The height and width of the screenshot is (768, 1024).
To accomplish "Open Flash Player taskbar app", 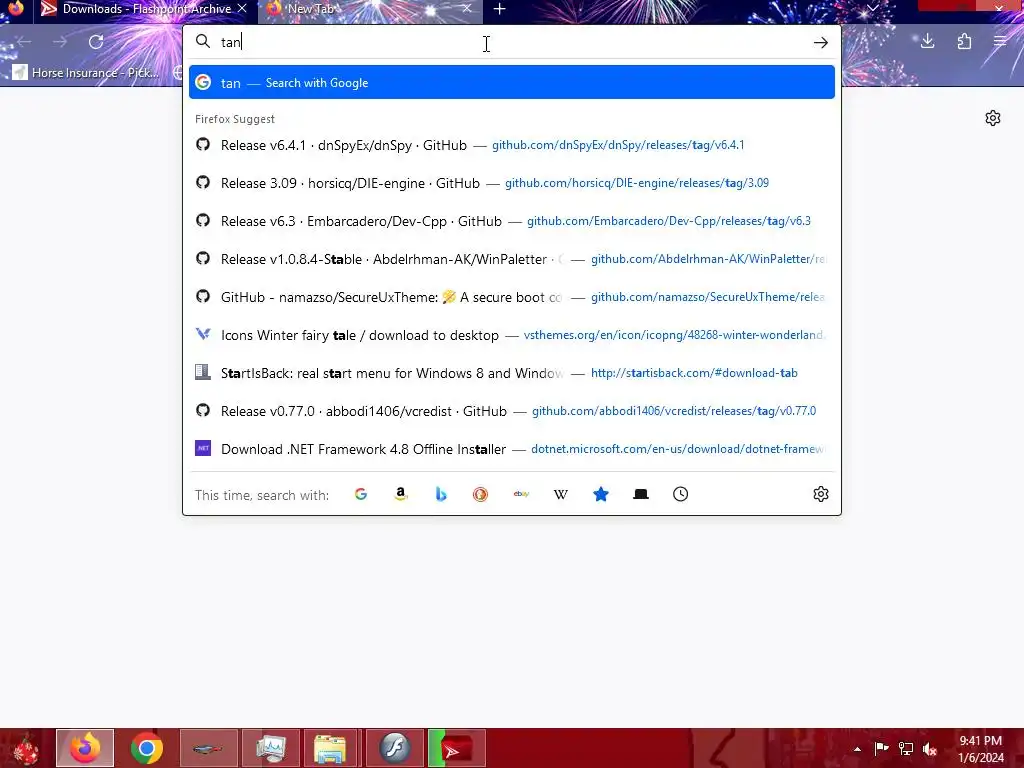I will 394,748.
